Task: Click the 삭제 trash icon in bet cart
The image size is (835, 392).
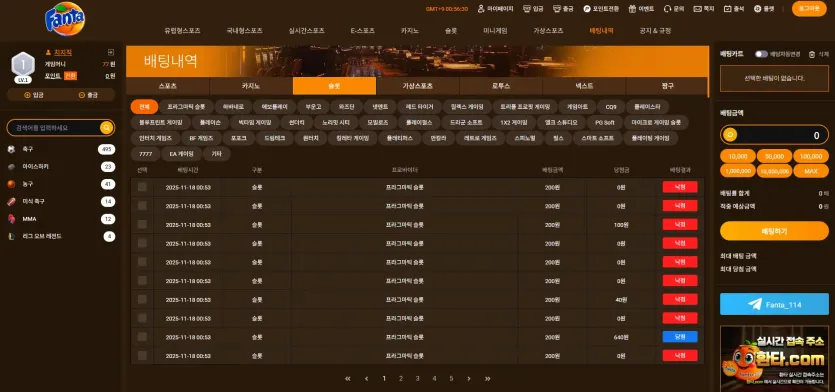Action: tap(812, 54)
